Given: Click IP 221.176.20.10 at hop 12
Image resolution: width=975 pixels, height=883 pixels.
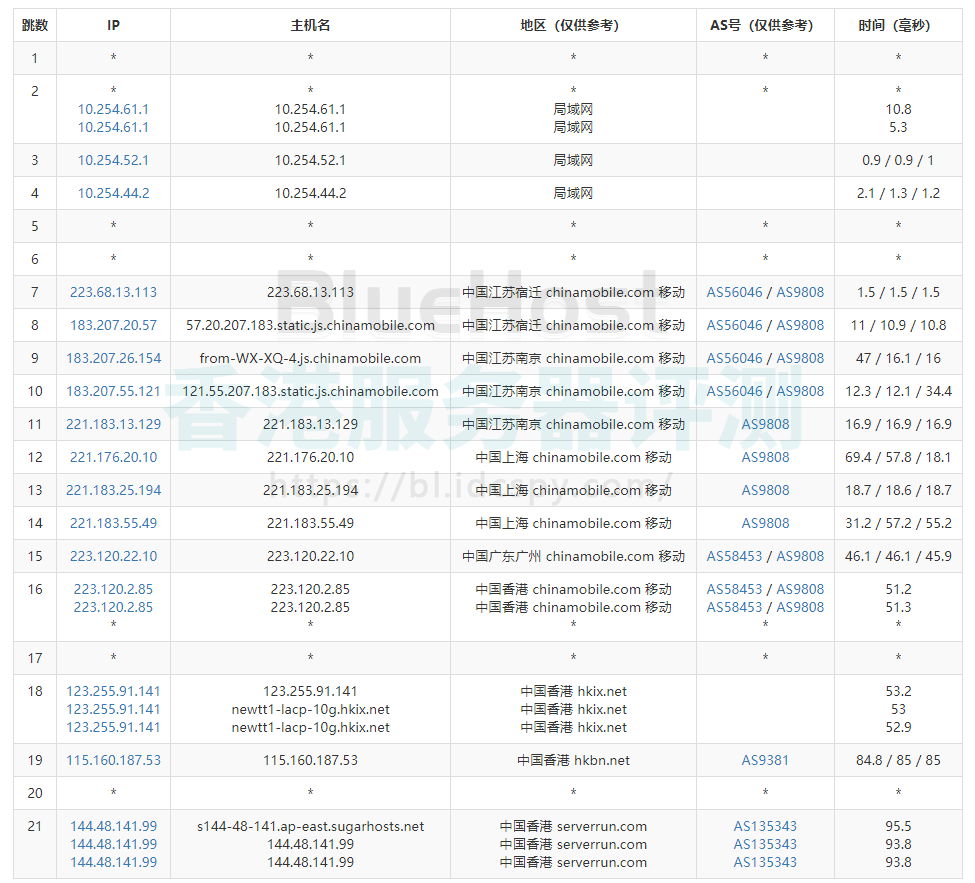Looking at the screenshot, I should 113,457.
